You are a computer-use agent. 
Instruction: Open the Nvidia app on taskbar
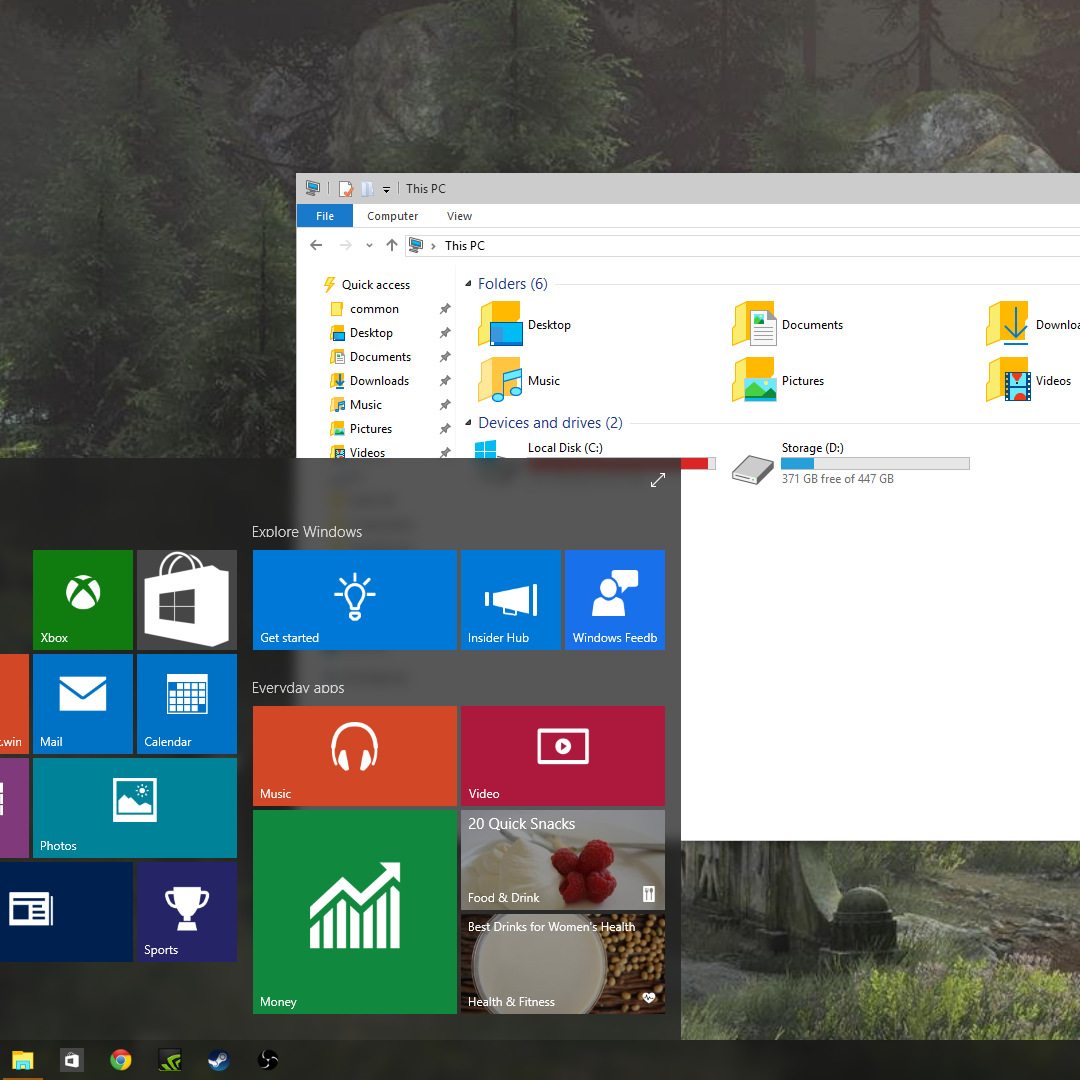[169, 1060]
